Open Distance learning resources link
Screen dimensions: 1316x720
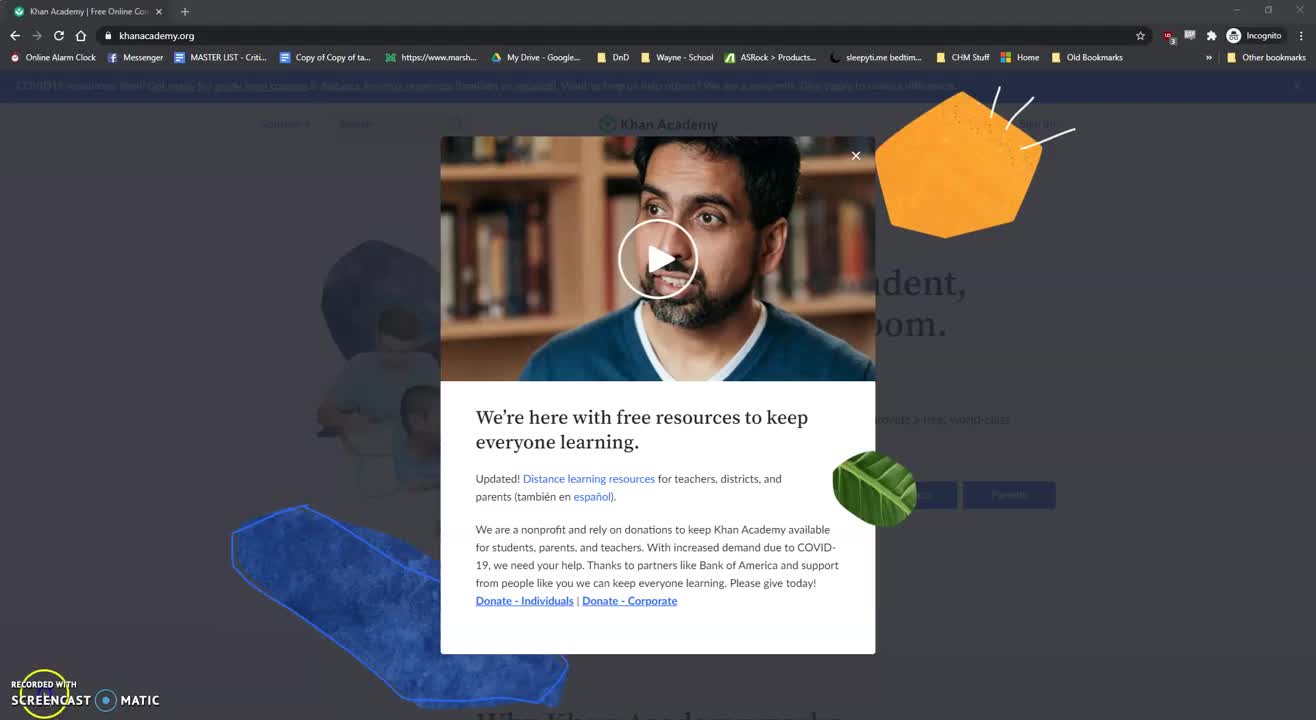tap(588, 479)
